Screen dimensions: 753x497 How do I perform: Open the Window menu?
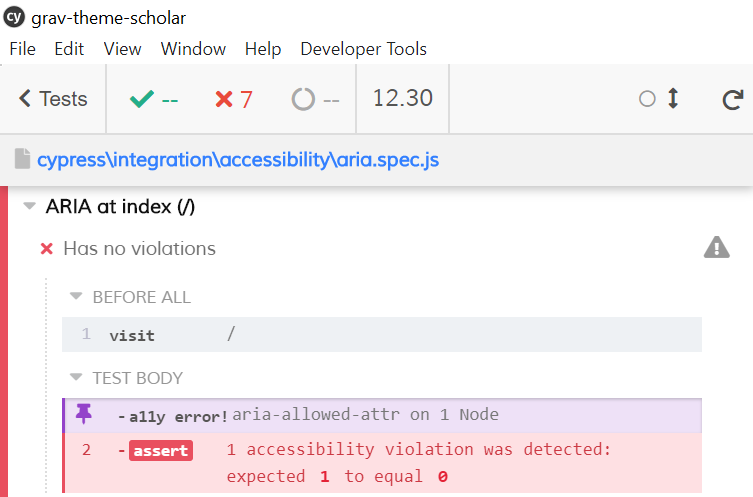(193, 49)
